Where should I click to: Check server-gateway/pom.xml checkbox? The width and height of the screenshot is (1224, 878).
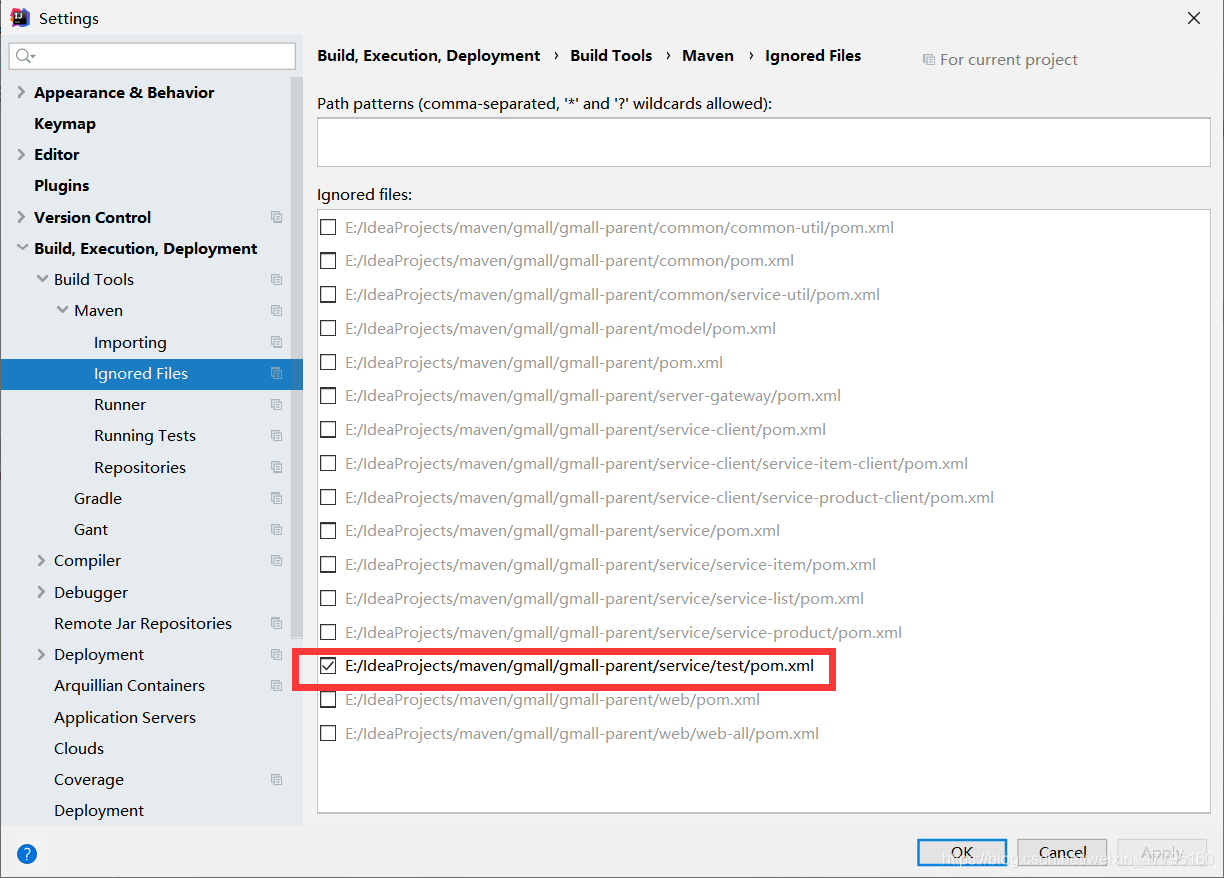328,395
